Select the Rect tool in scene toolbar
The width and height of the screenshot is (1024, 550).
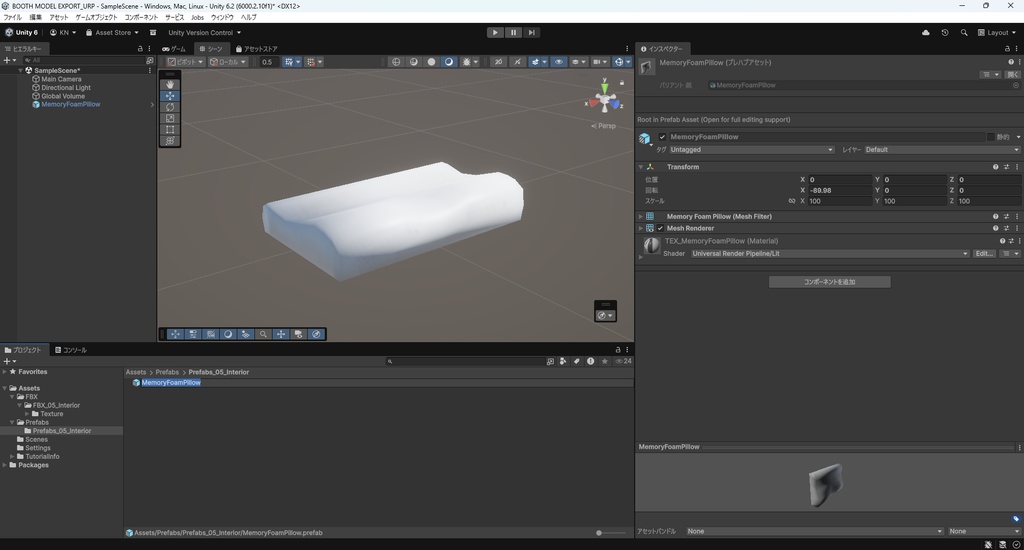(x=170, y=129)
